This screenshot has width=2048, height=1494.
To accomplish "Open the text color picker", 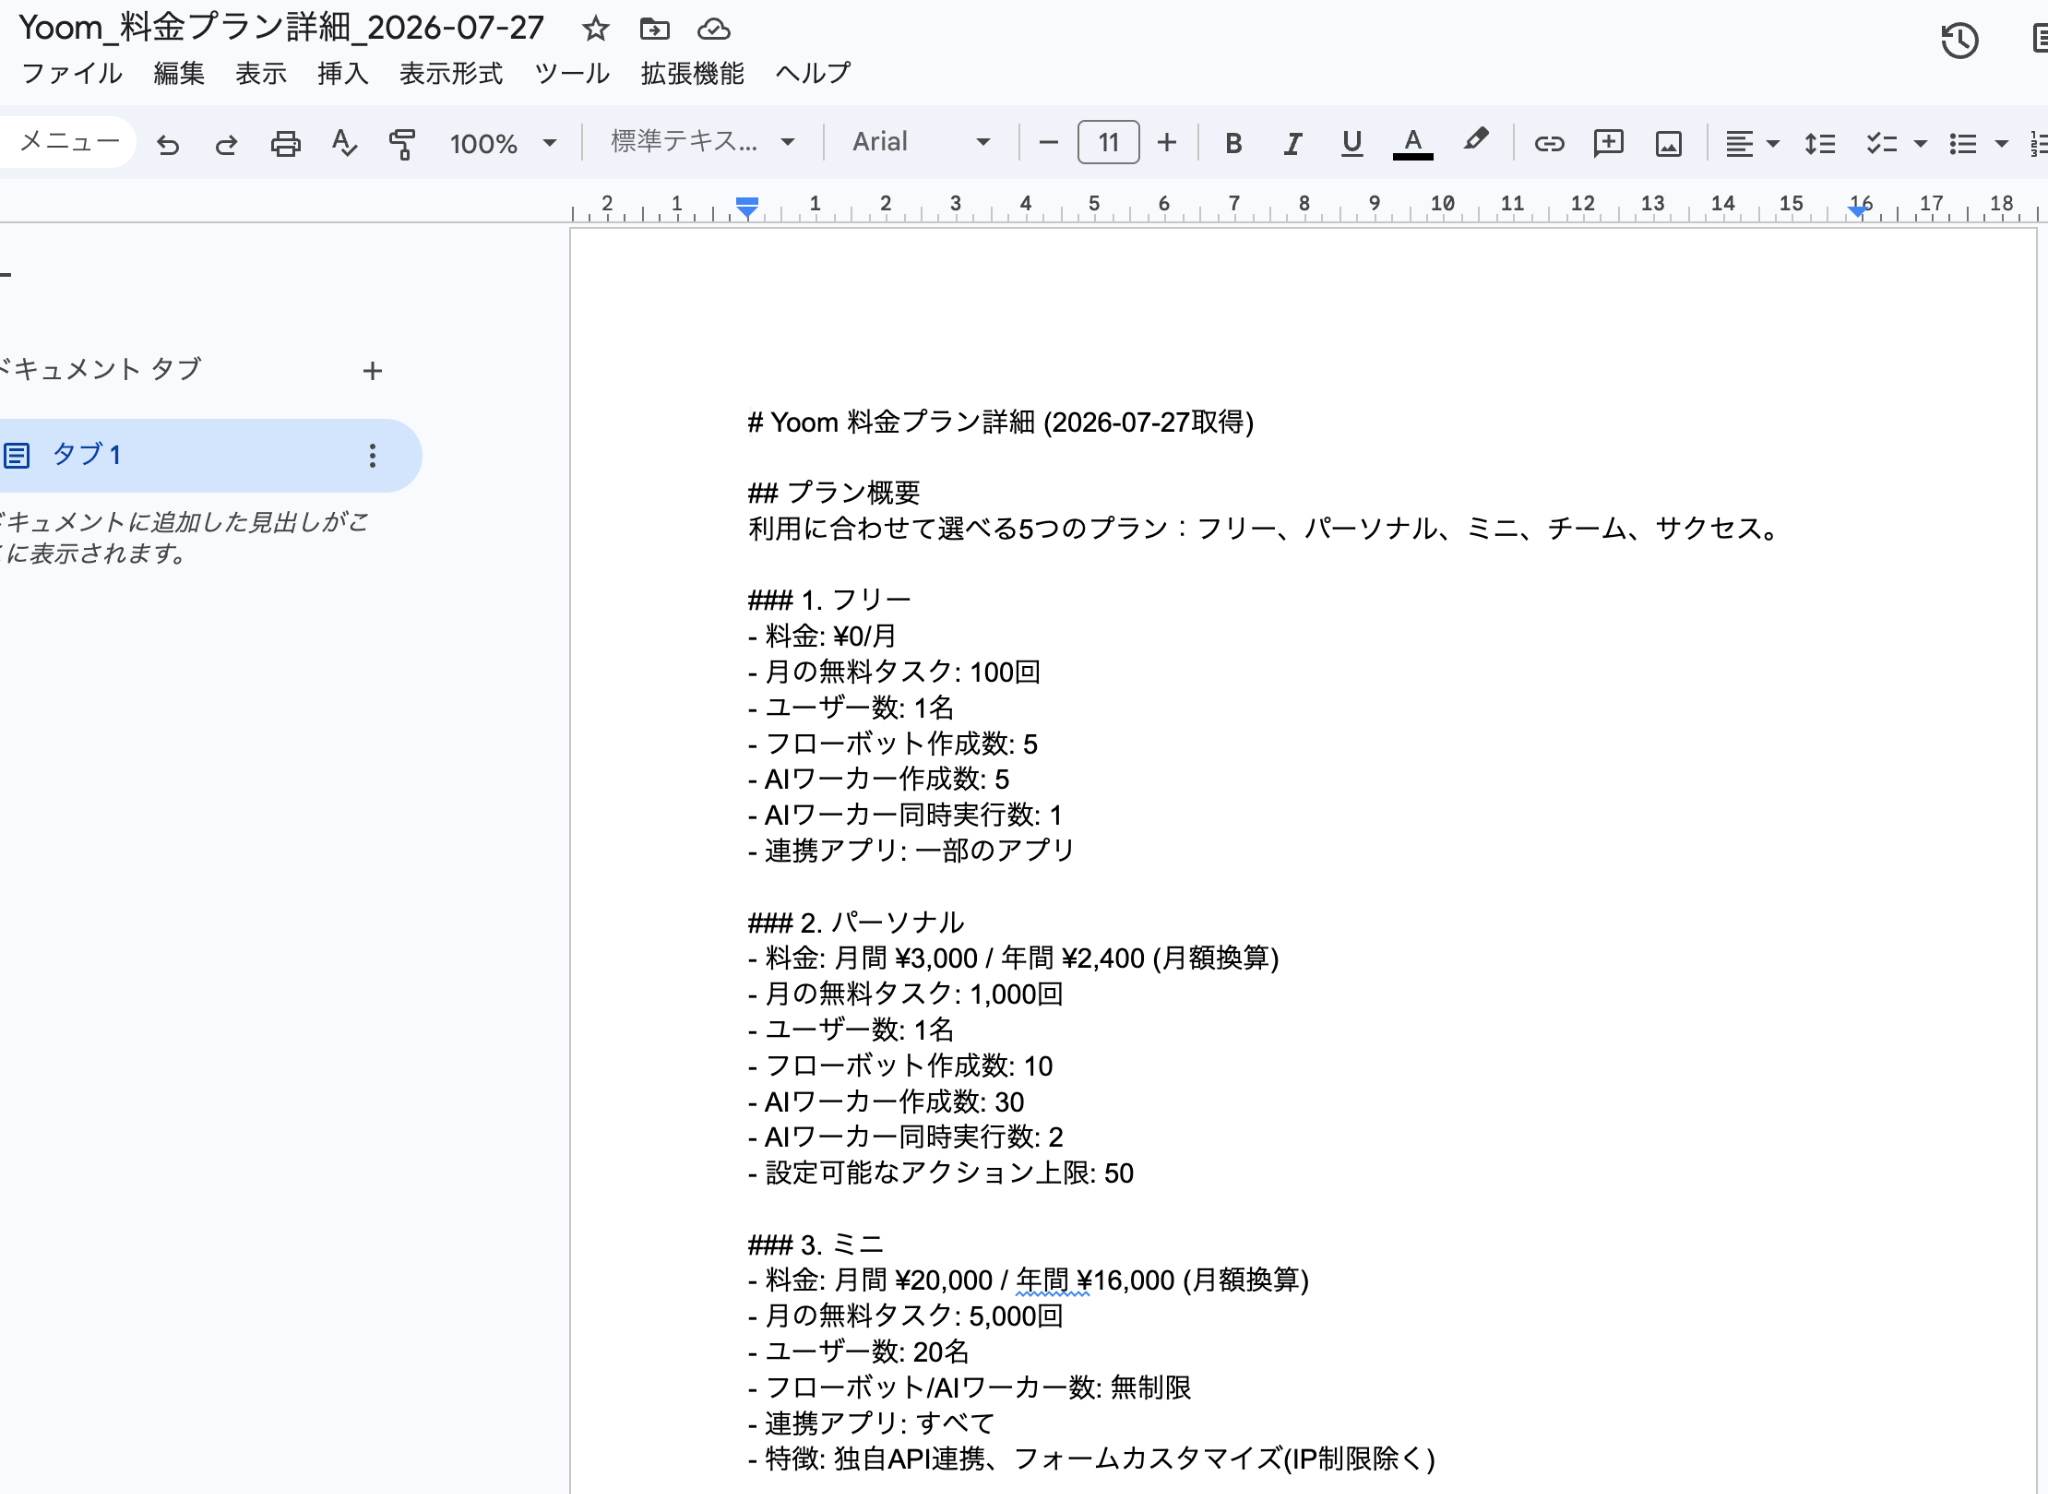I will (1412, 144).
